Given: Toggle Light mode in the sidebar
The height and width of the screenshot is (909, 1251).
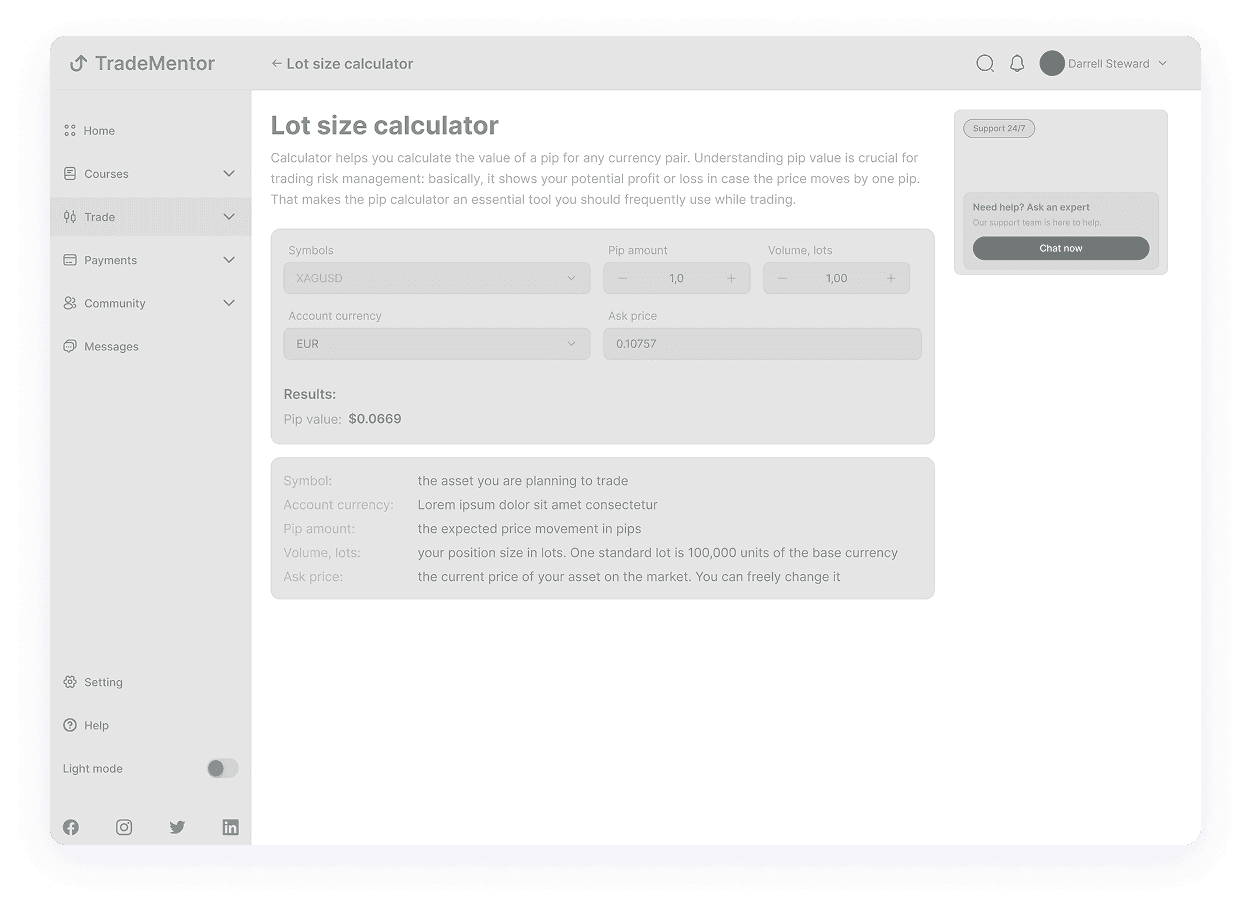Looking at the screenshot, I should pyautogui.click(x=222, y=768).
